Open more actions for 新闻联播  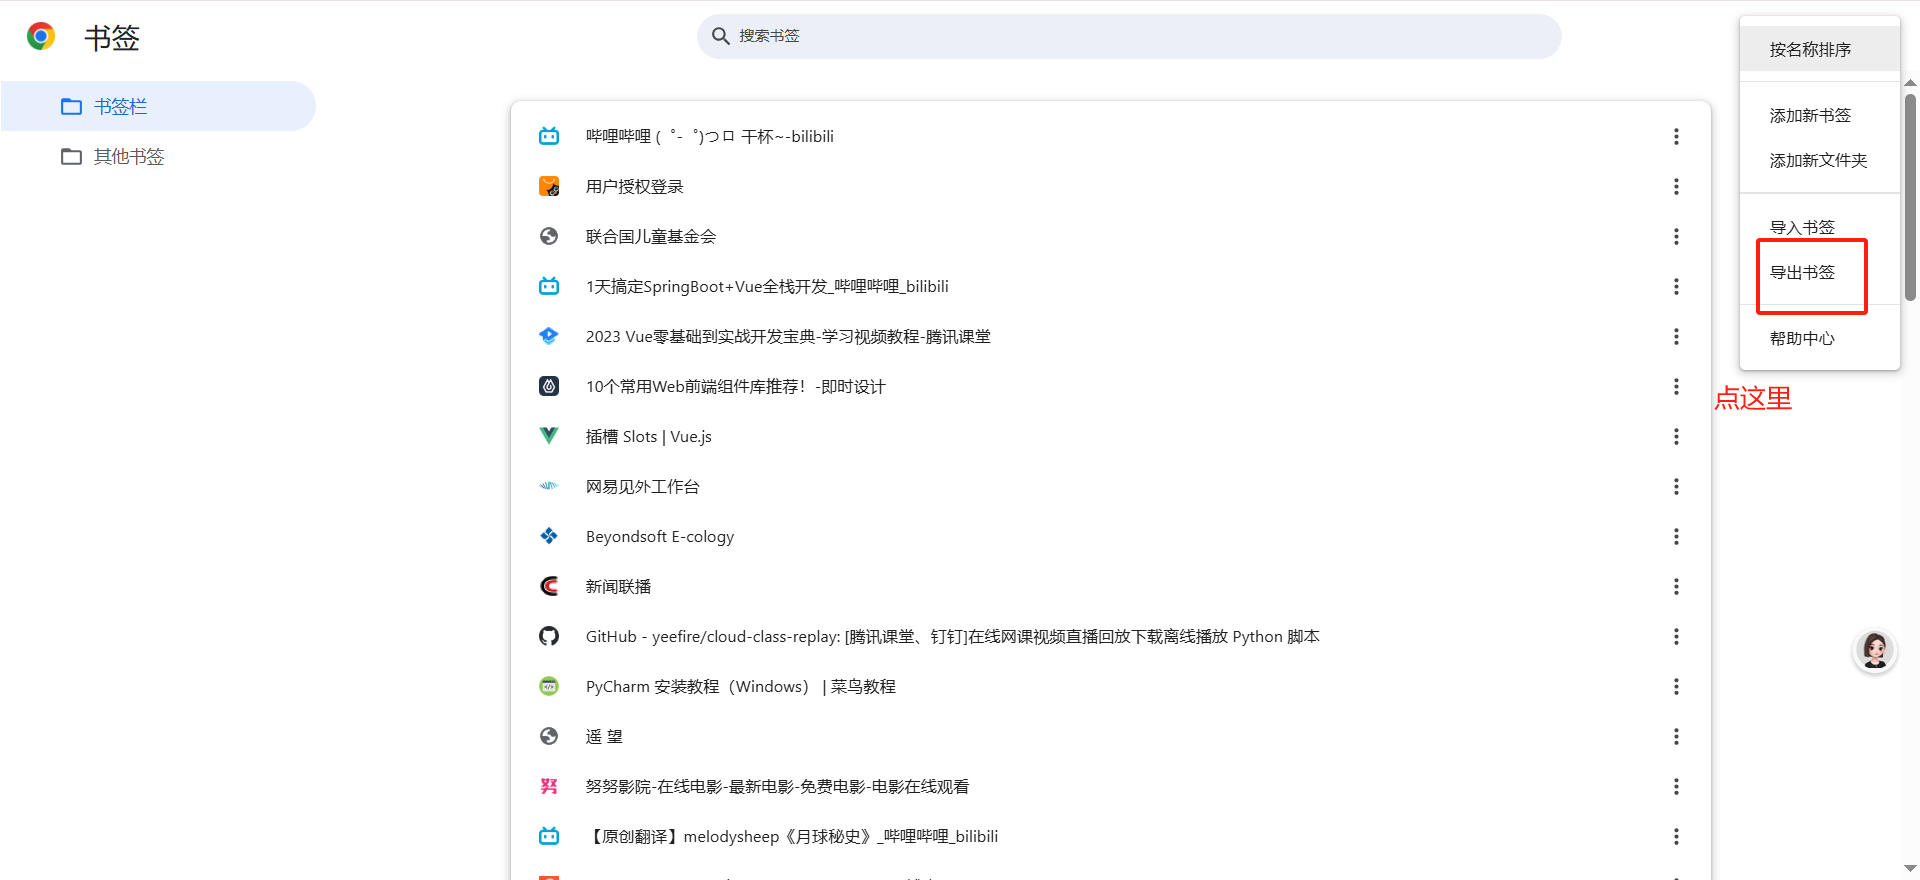[1676, 586]
